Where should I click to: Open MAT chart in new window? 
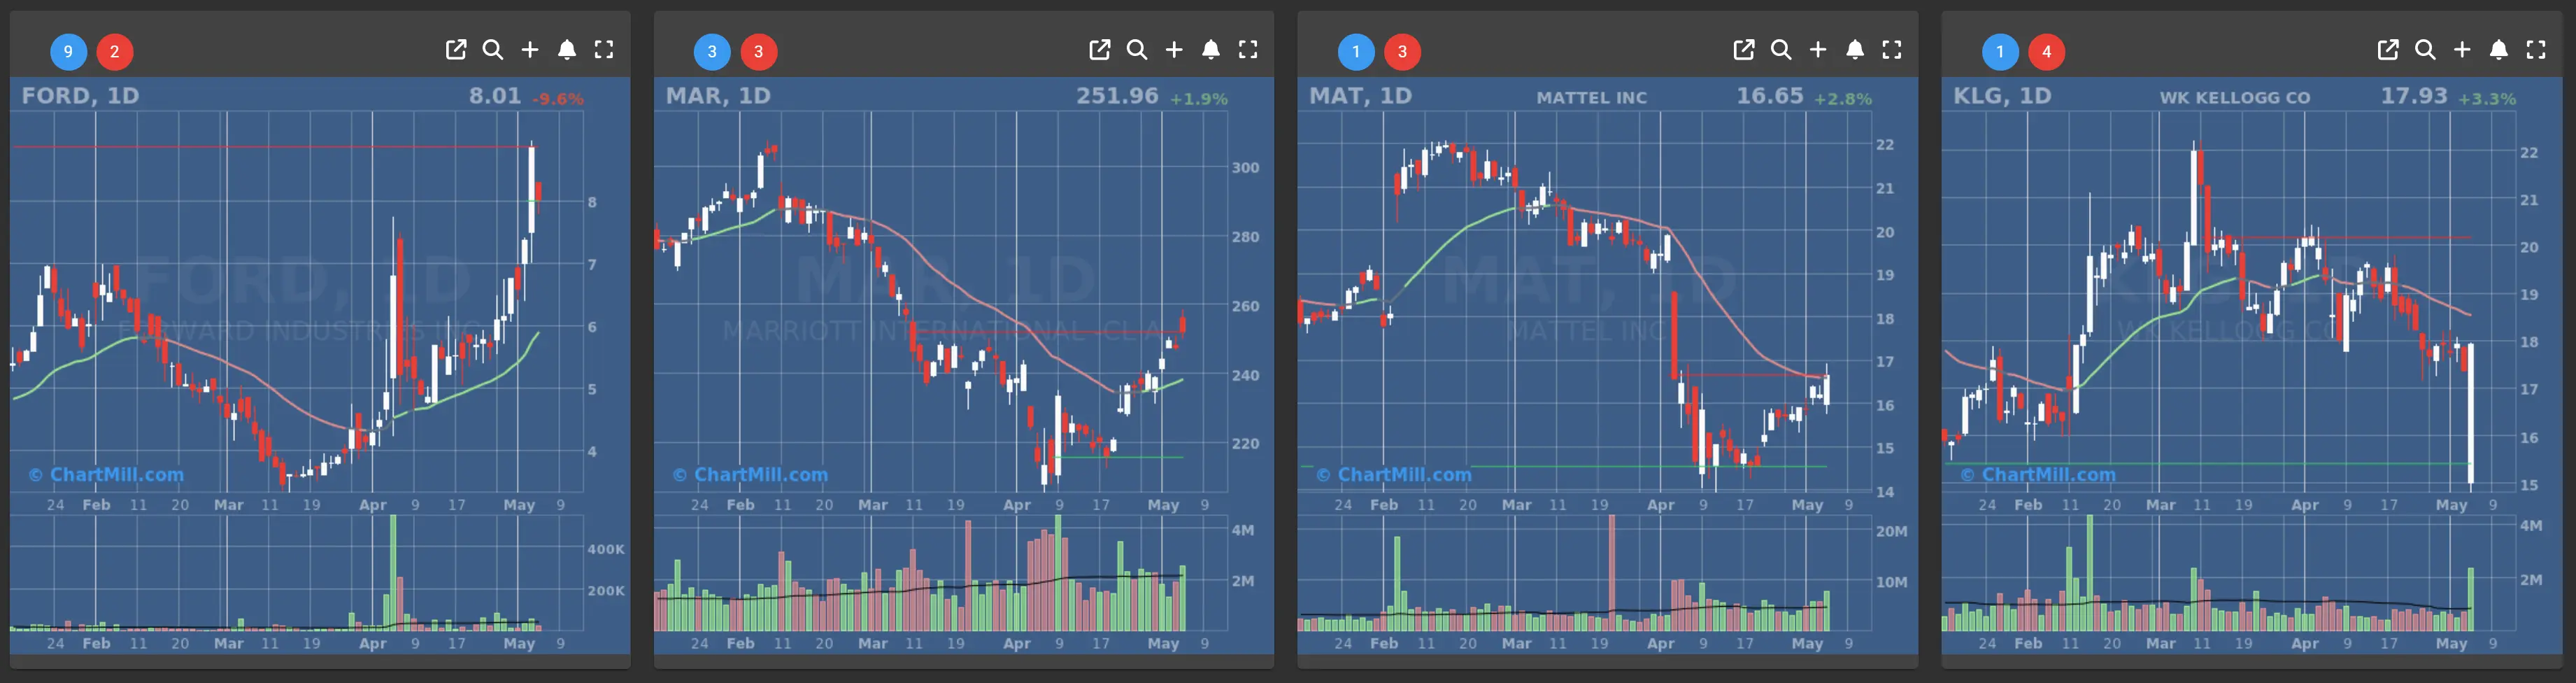coord(1744,49)
